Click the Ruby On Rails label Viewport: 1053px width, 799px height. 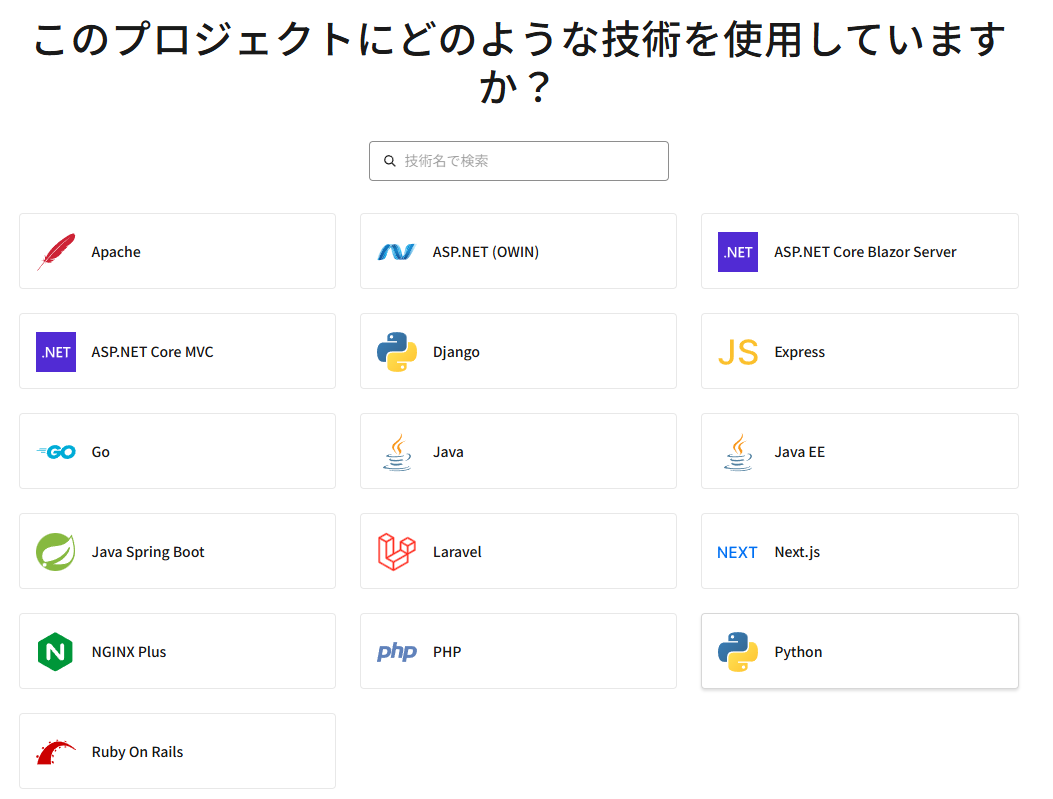coord(138,752)
